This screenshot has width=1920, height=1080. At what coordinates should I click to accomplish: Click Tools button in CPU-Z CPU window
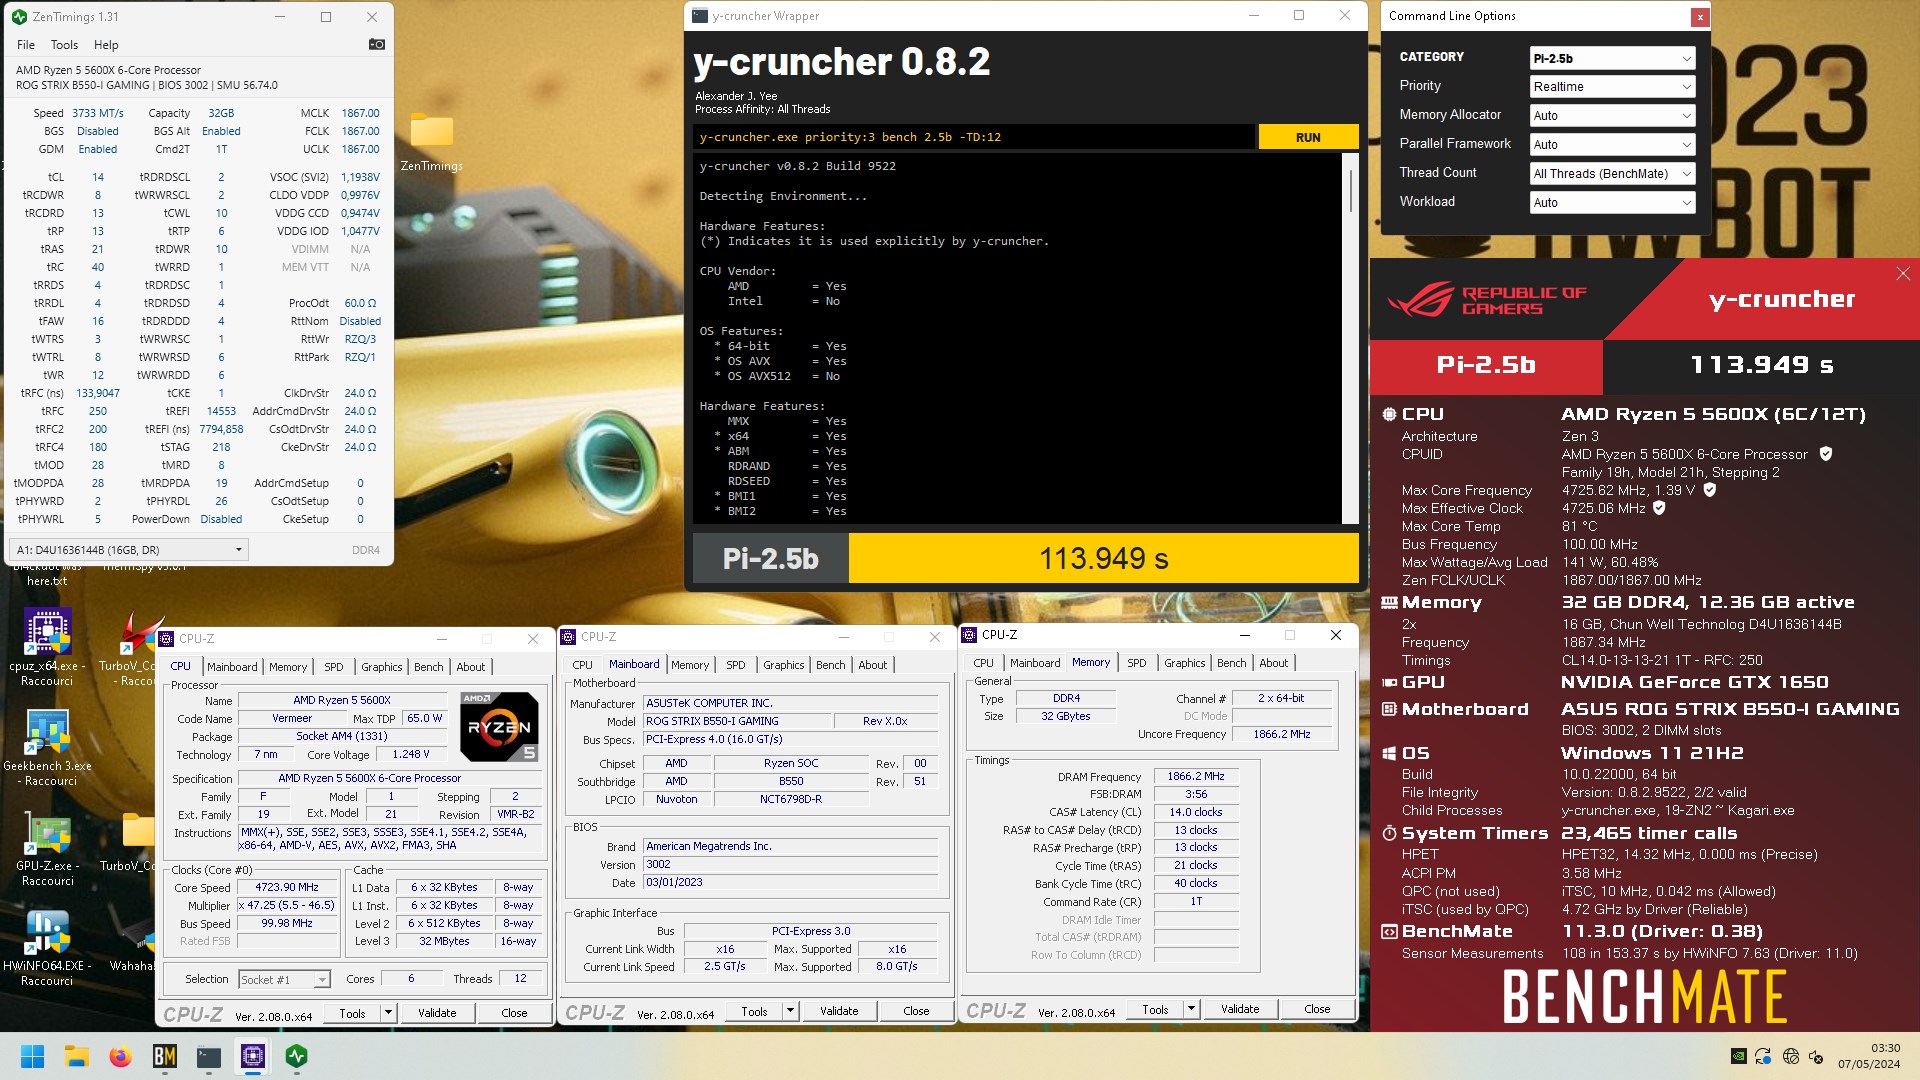(352, 1013)
